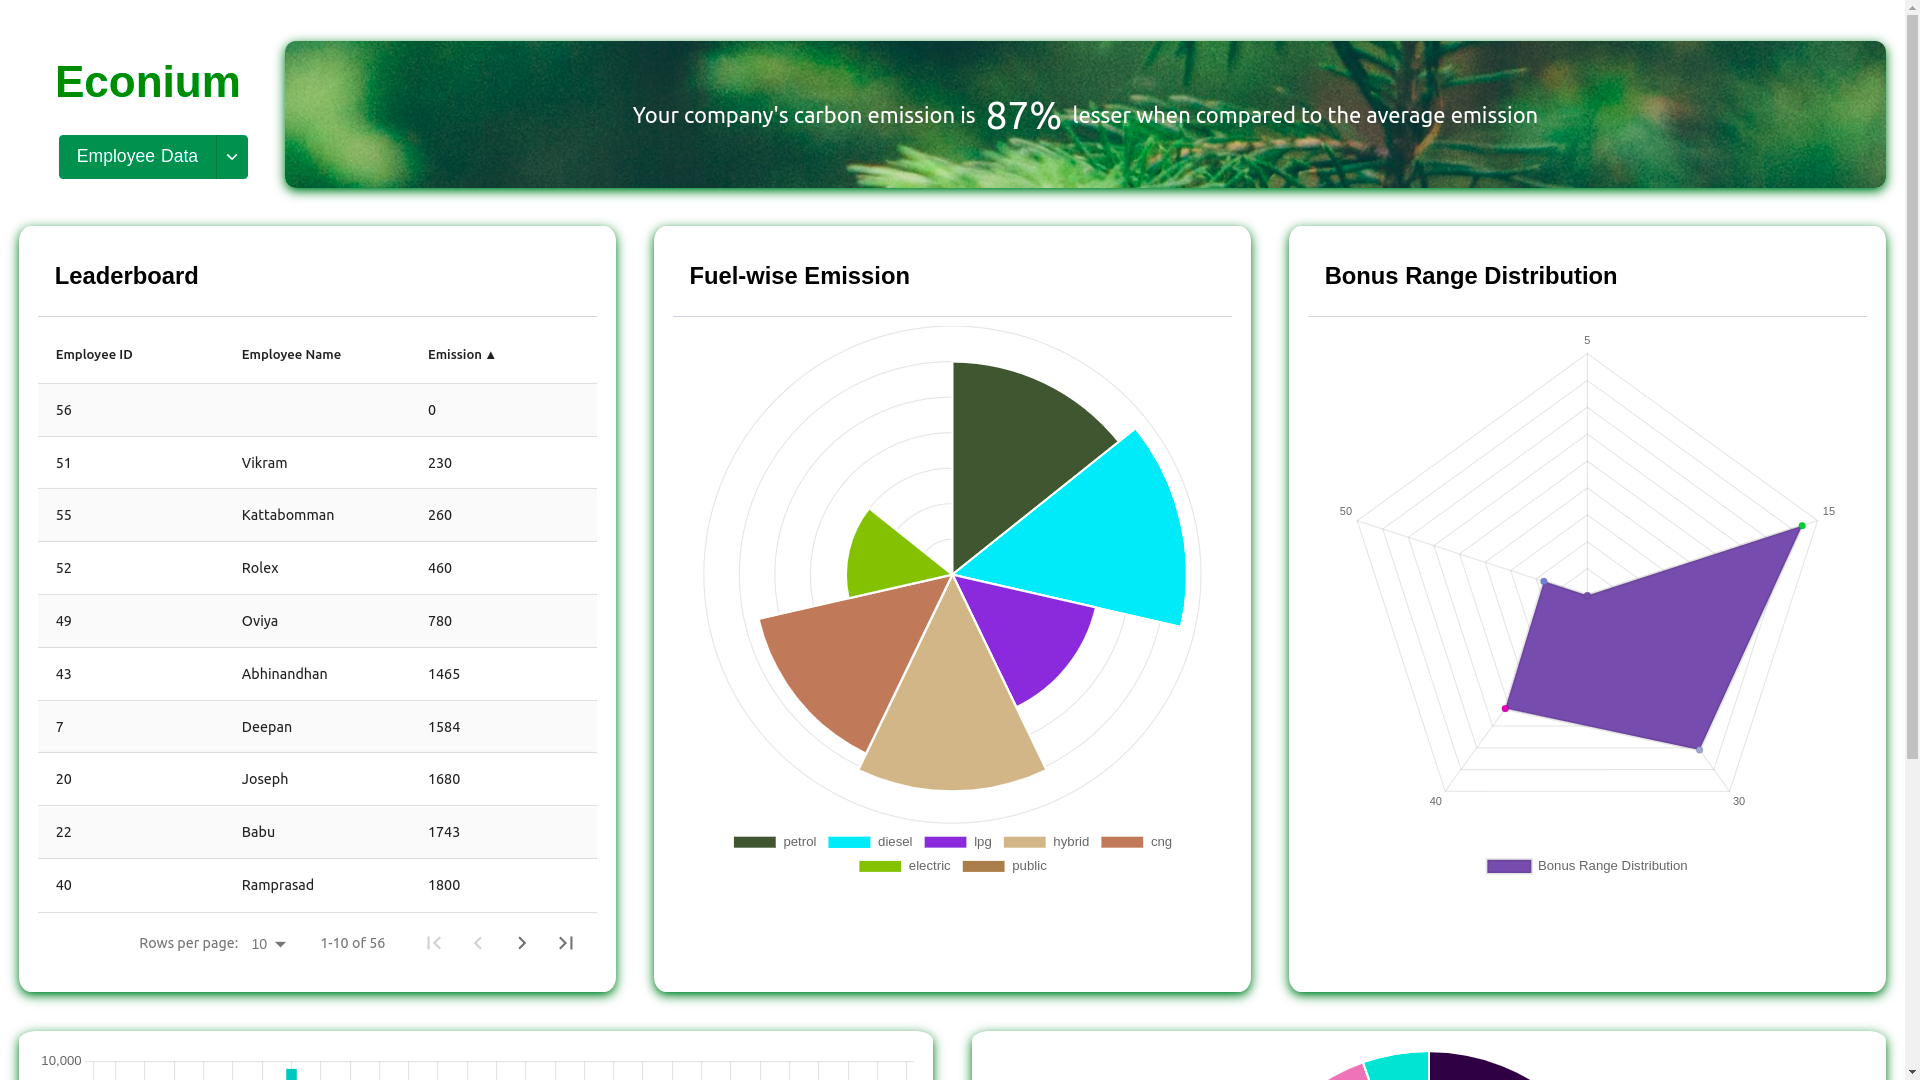Click radar data point near axis 30
Image resolution: width=1920 pixels, height=1080 pixels.
(x=1699, y=750)
